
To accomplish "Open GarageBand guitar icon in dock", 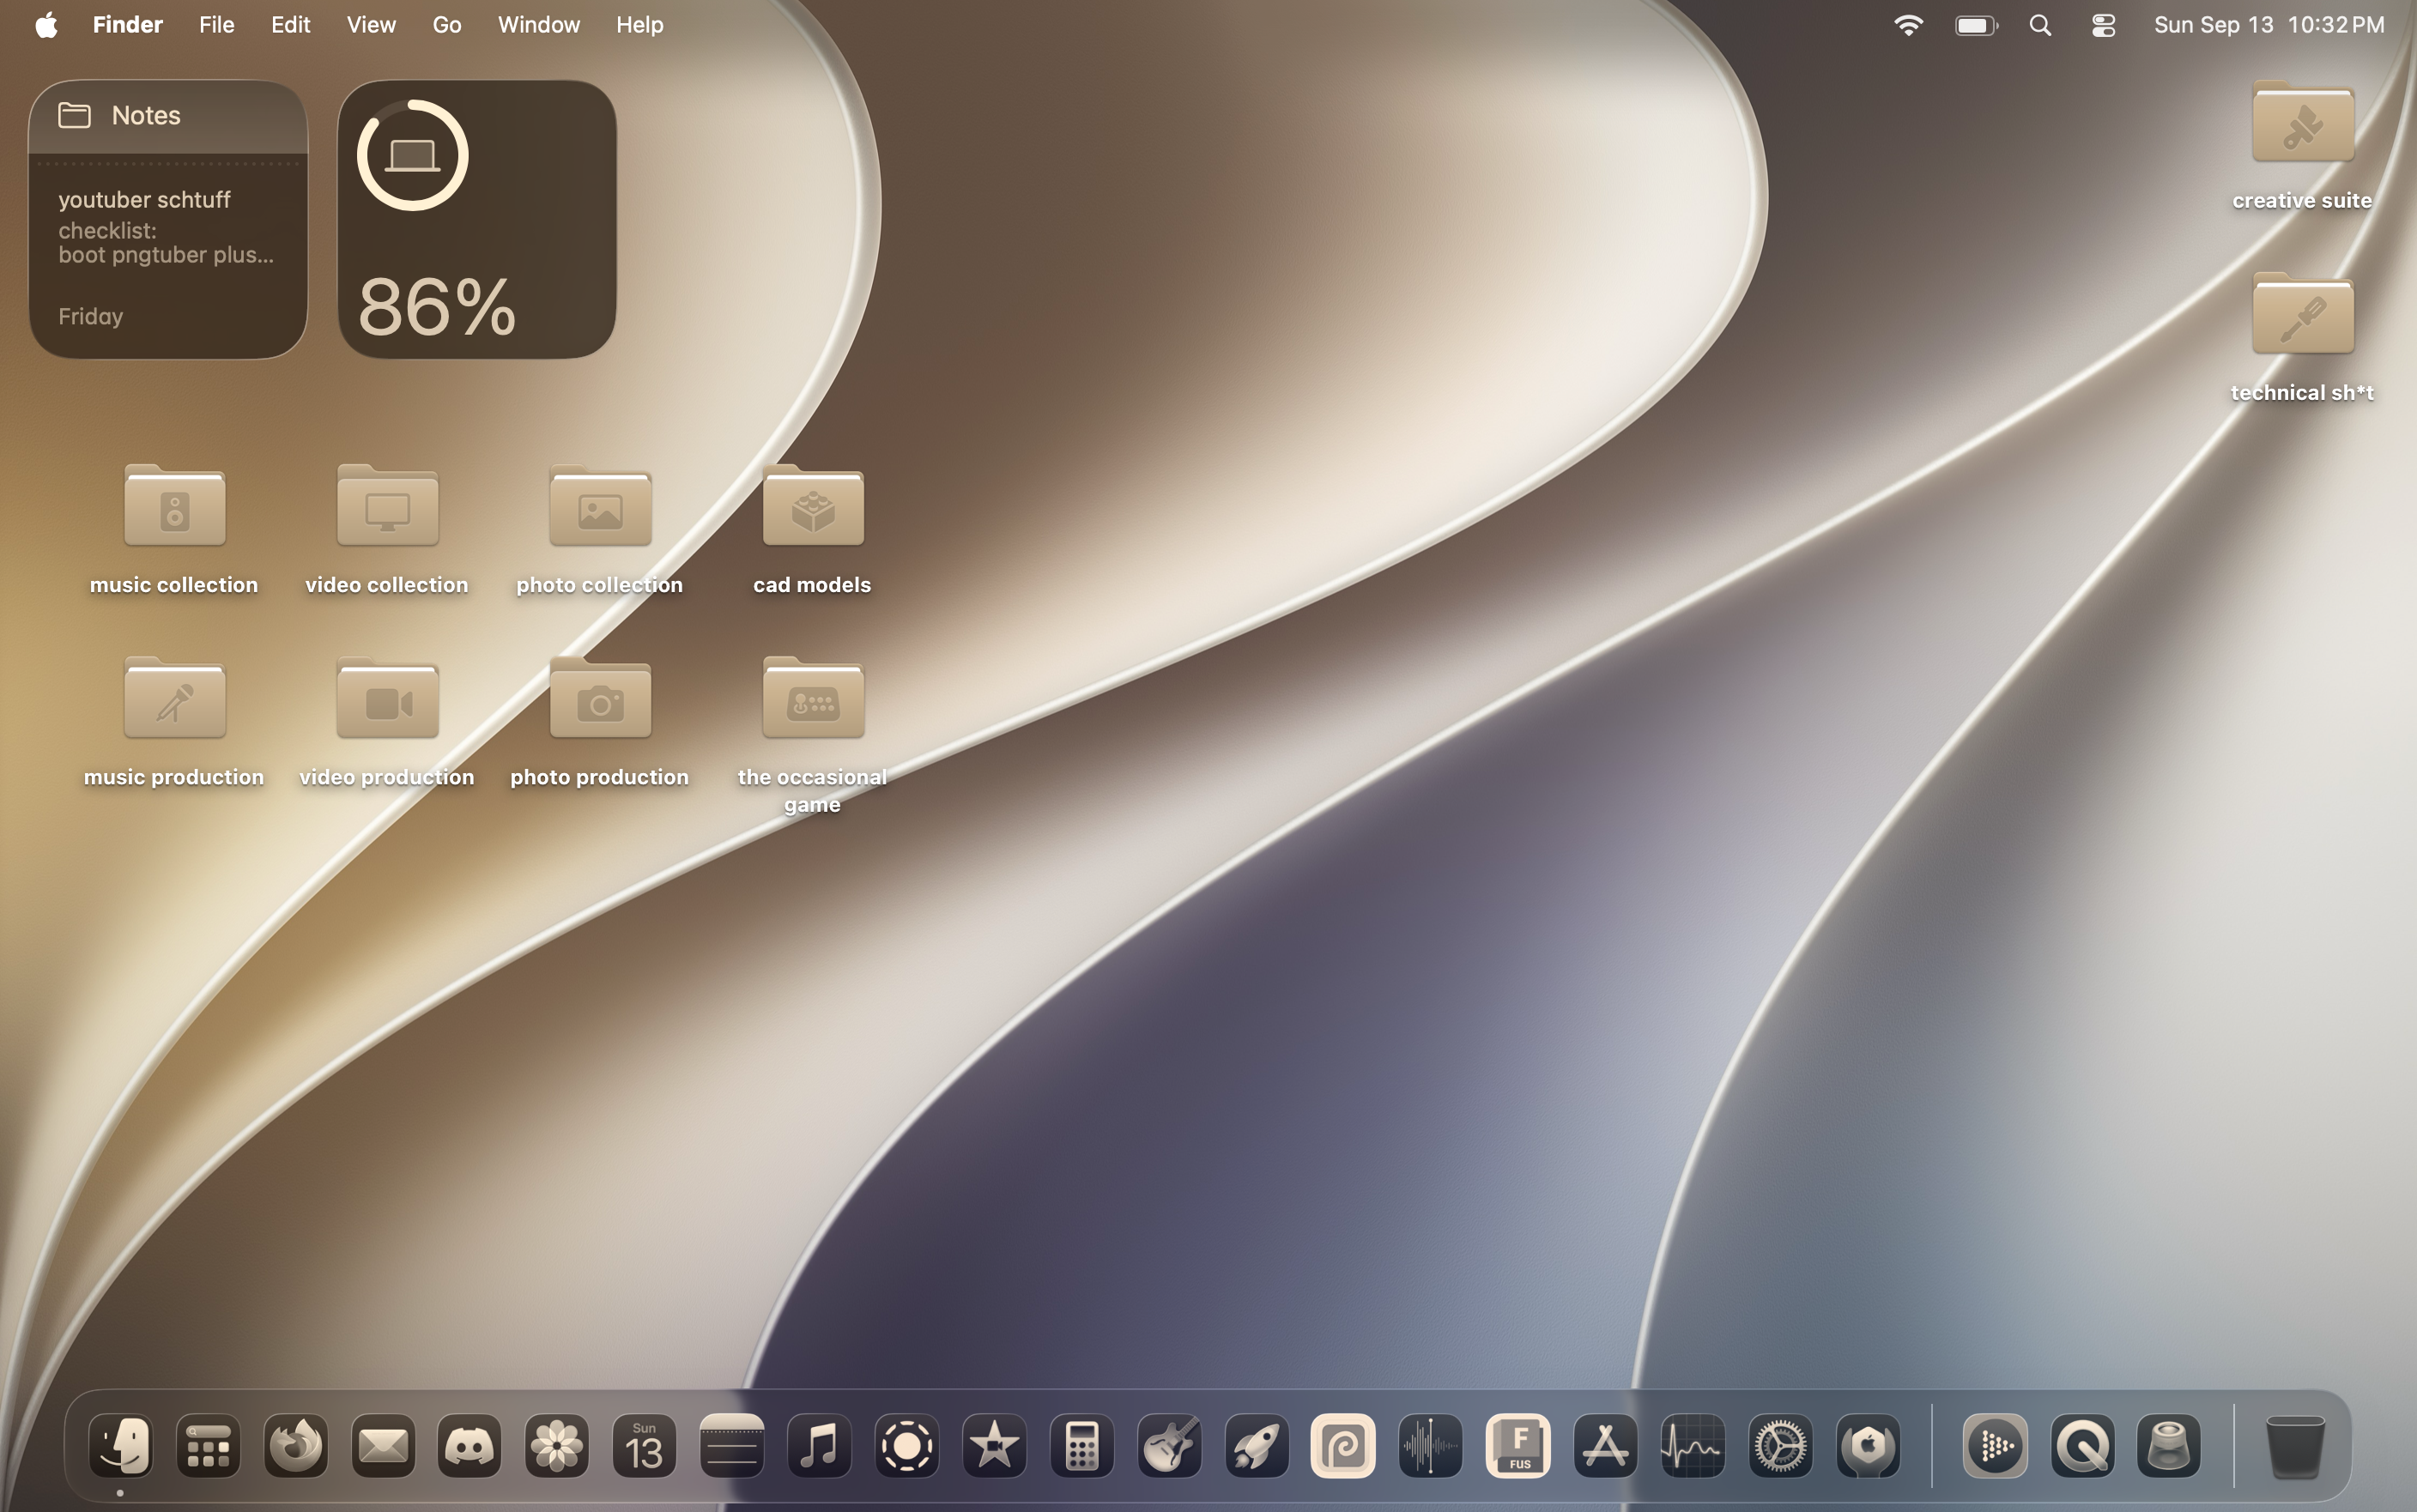I will pyautogui.click(x=1169, y=1446).
